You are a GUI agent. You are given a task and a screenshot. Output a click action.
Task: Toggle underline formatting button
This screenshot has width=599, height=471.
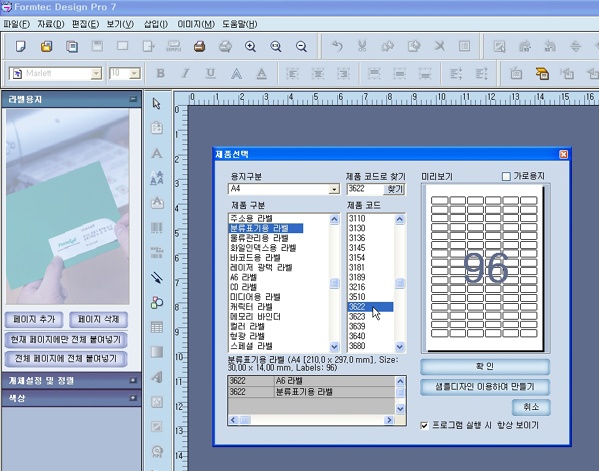pos(210,73)
